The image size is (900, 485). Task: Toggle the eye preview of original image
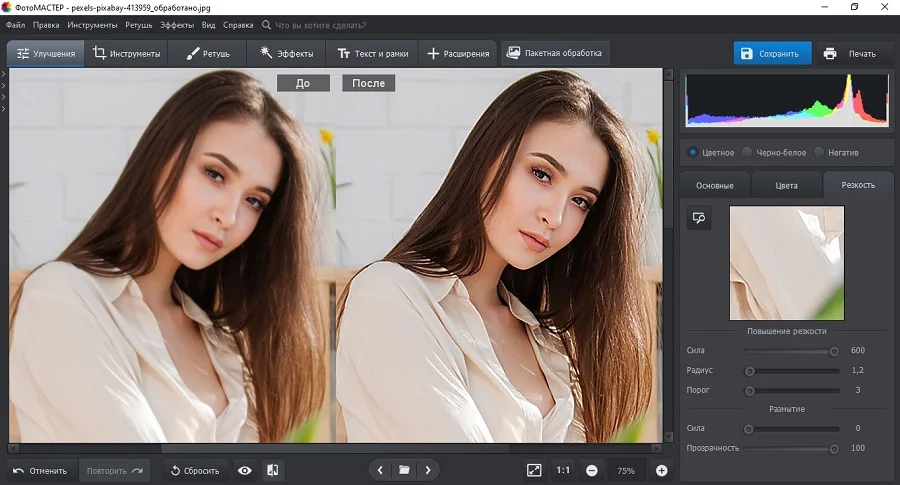[x=244, y=470]
